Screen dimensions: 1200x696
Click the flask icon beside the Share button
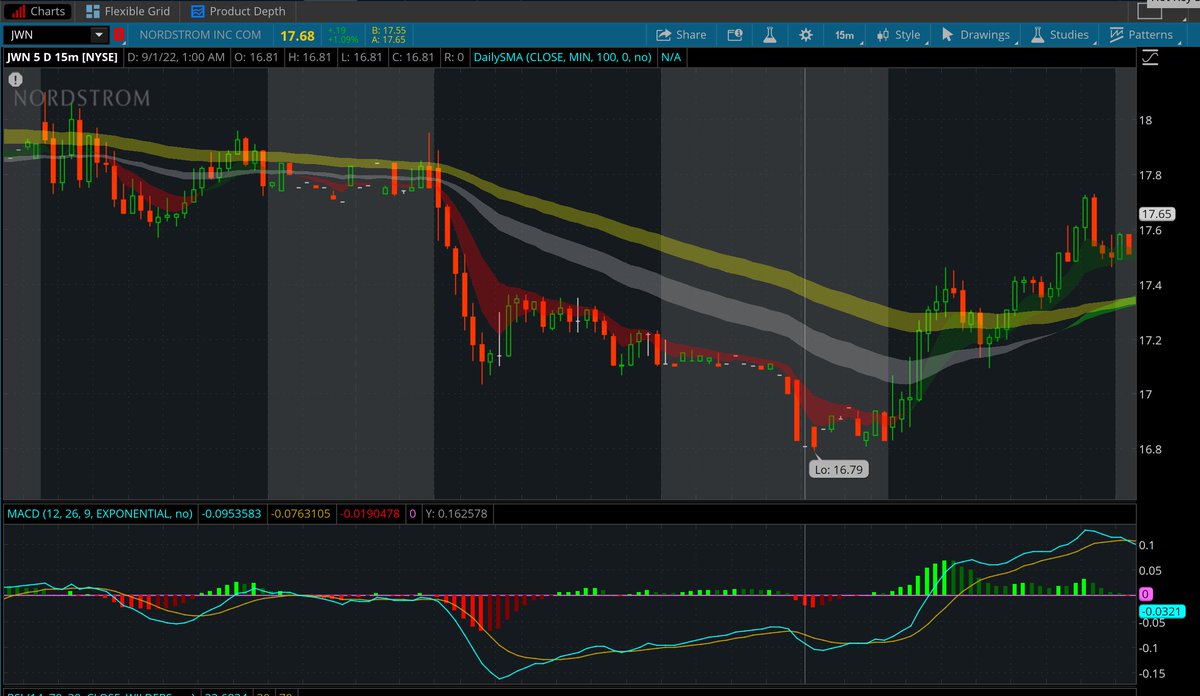coord(770,35)
